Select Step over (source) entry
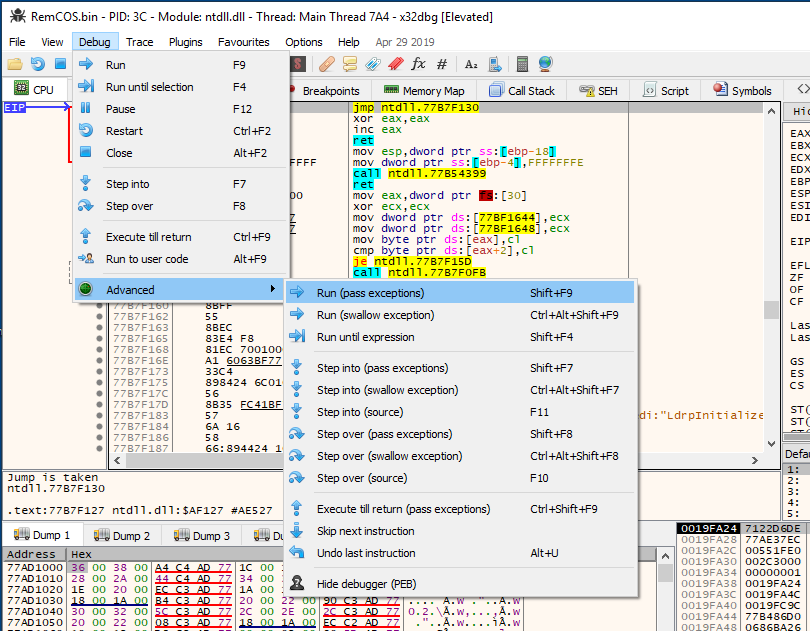 460,478
